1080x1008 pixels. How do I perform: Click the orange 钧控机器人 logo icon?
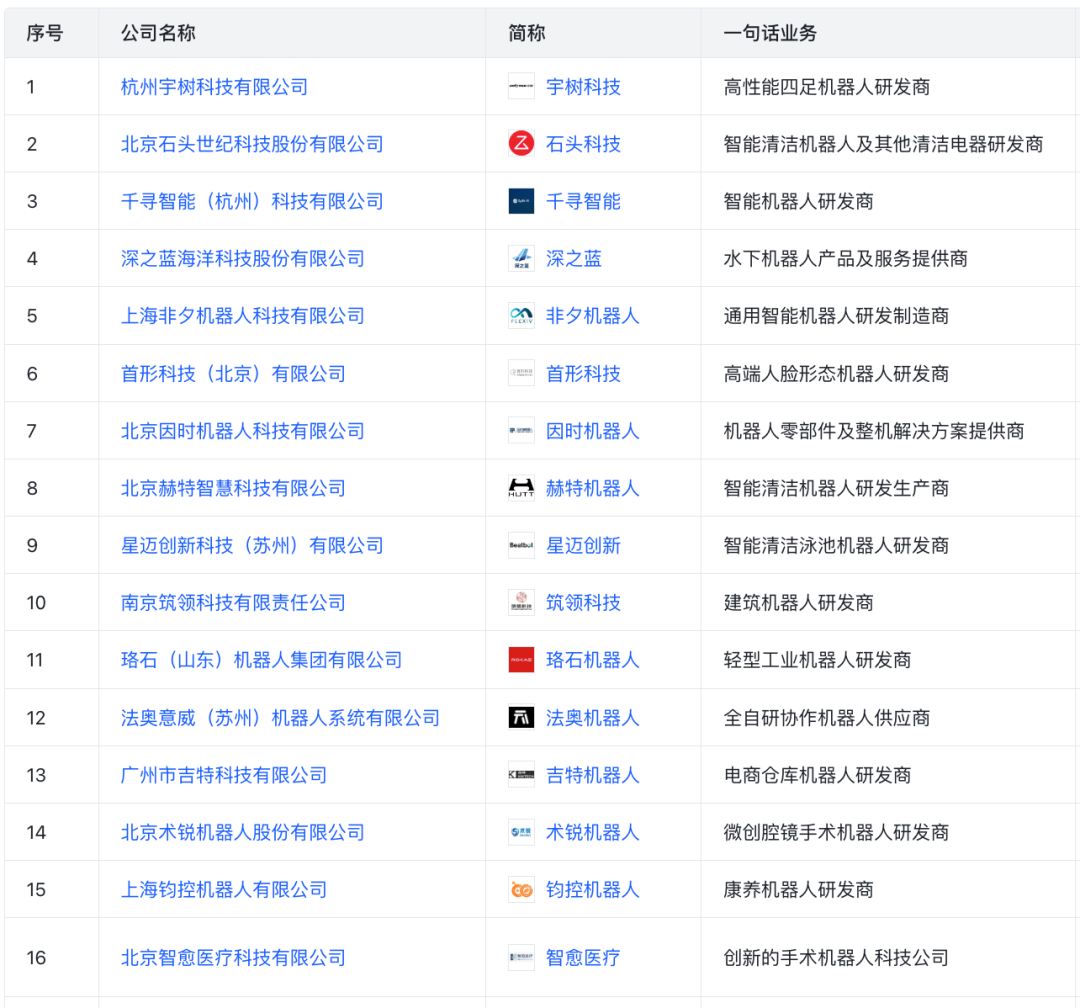(x=521, y=889)
